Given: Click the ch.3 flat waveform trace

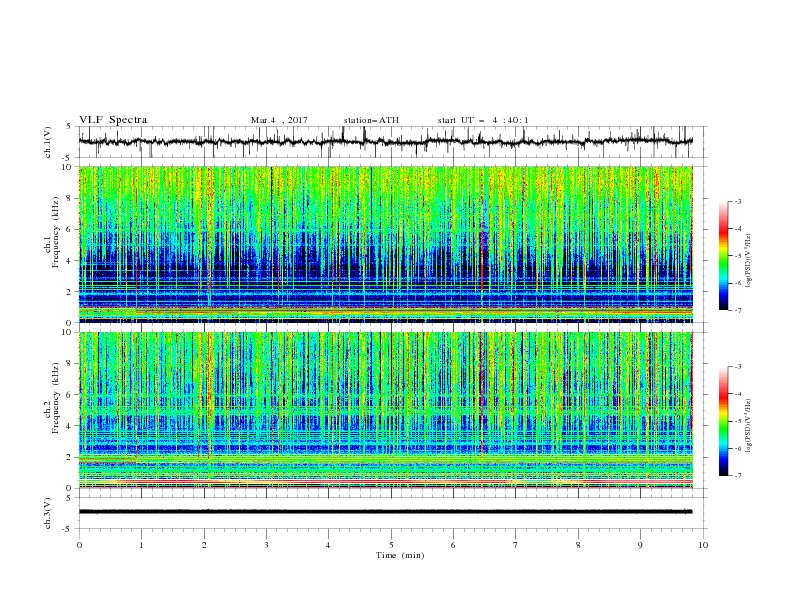Looking at the screenshot, I should [385, 512].
